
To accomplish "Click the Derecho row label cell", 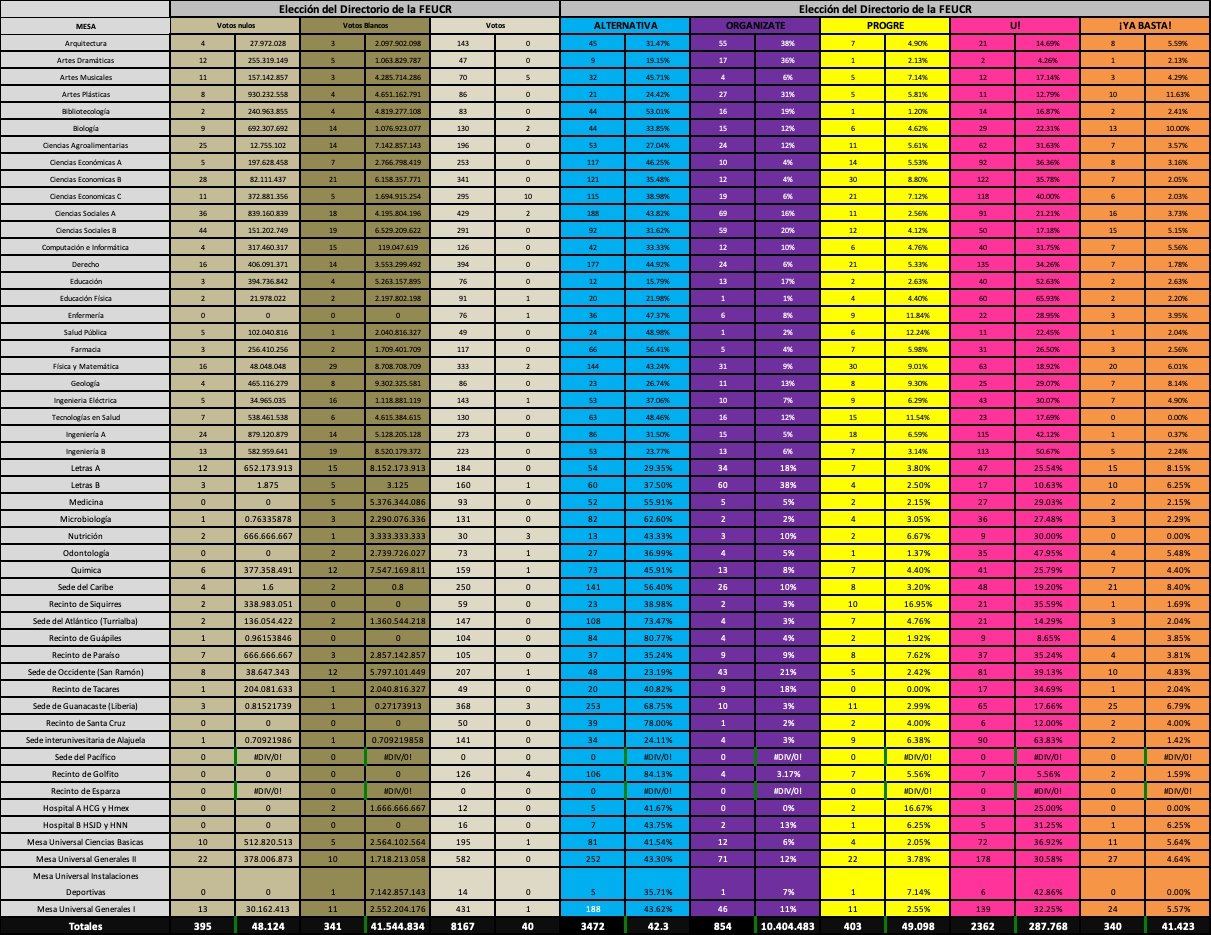I will (86, 264).
